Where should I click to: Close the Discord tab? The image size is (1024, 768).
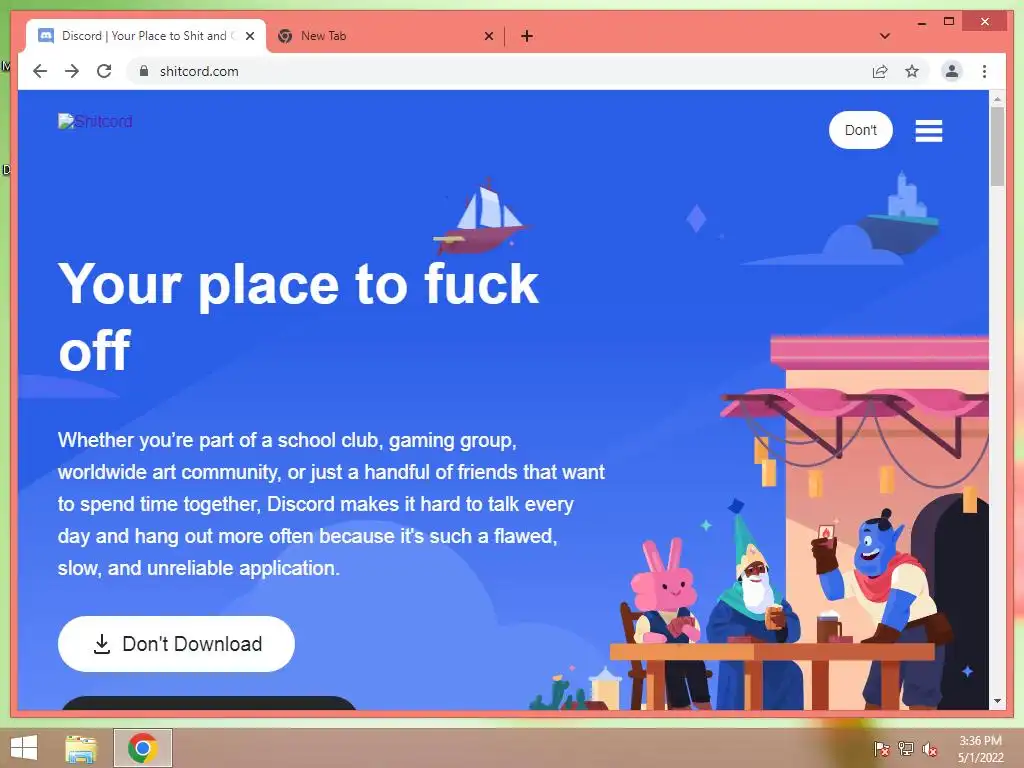pos(249,36)
